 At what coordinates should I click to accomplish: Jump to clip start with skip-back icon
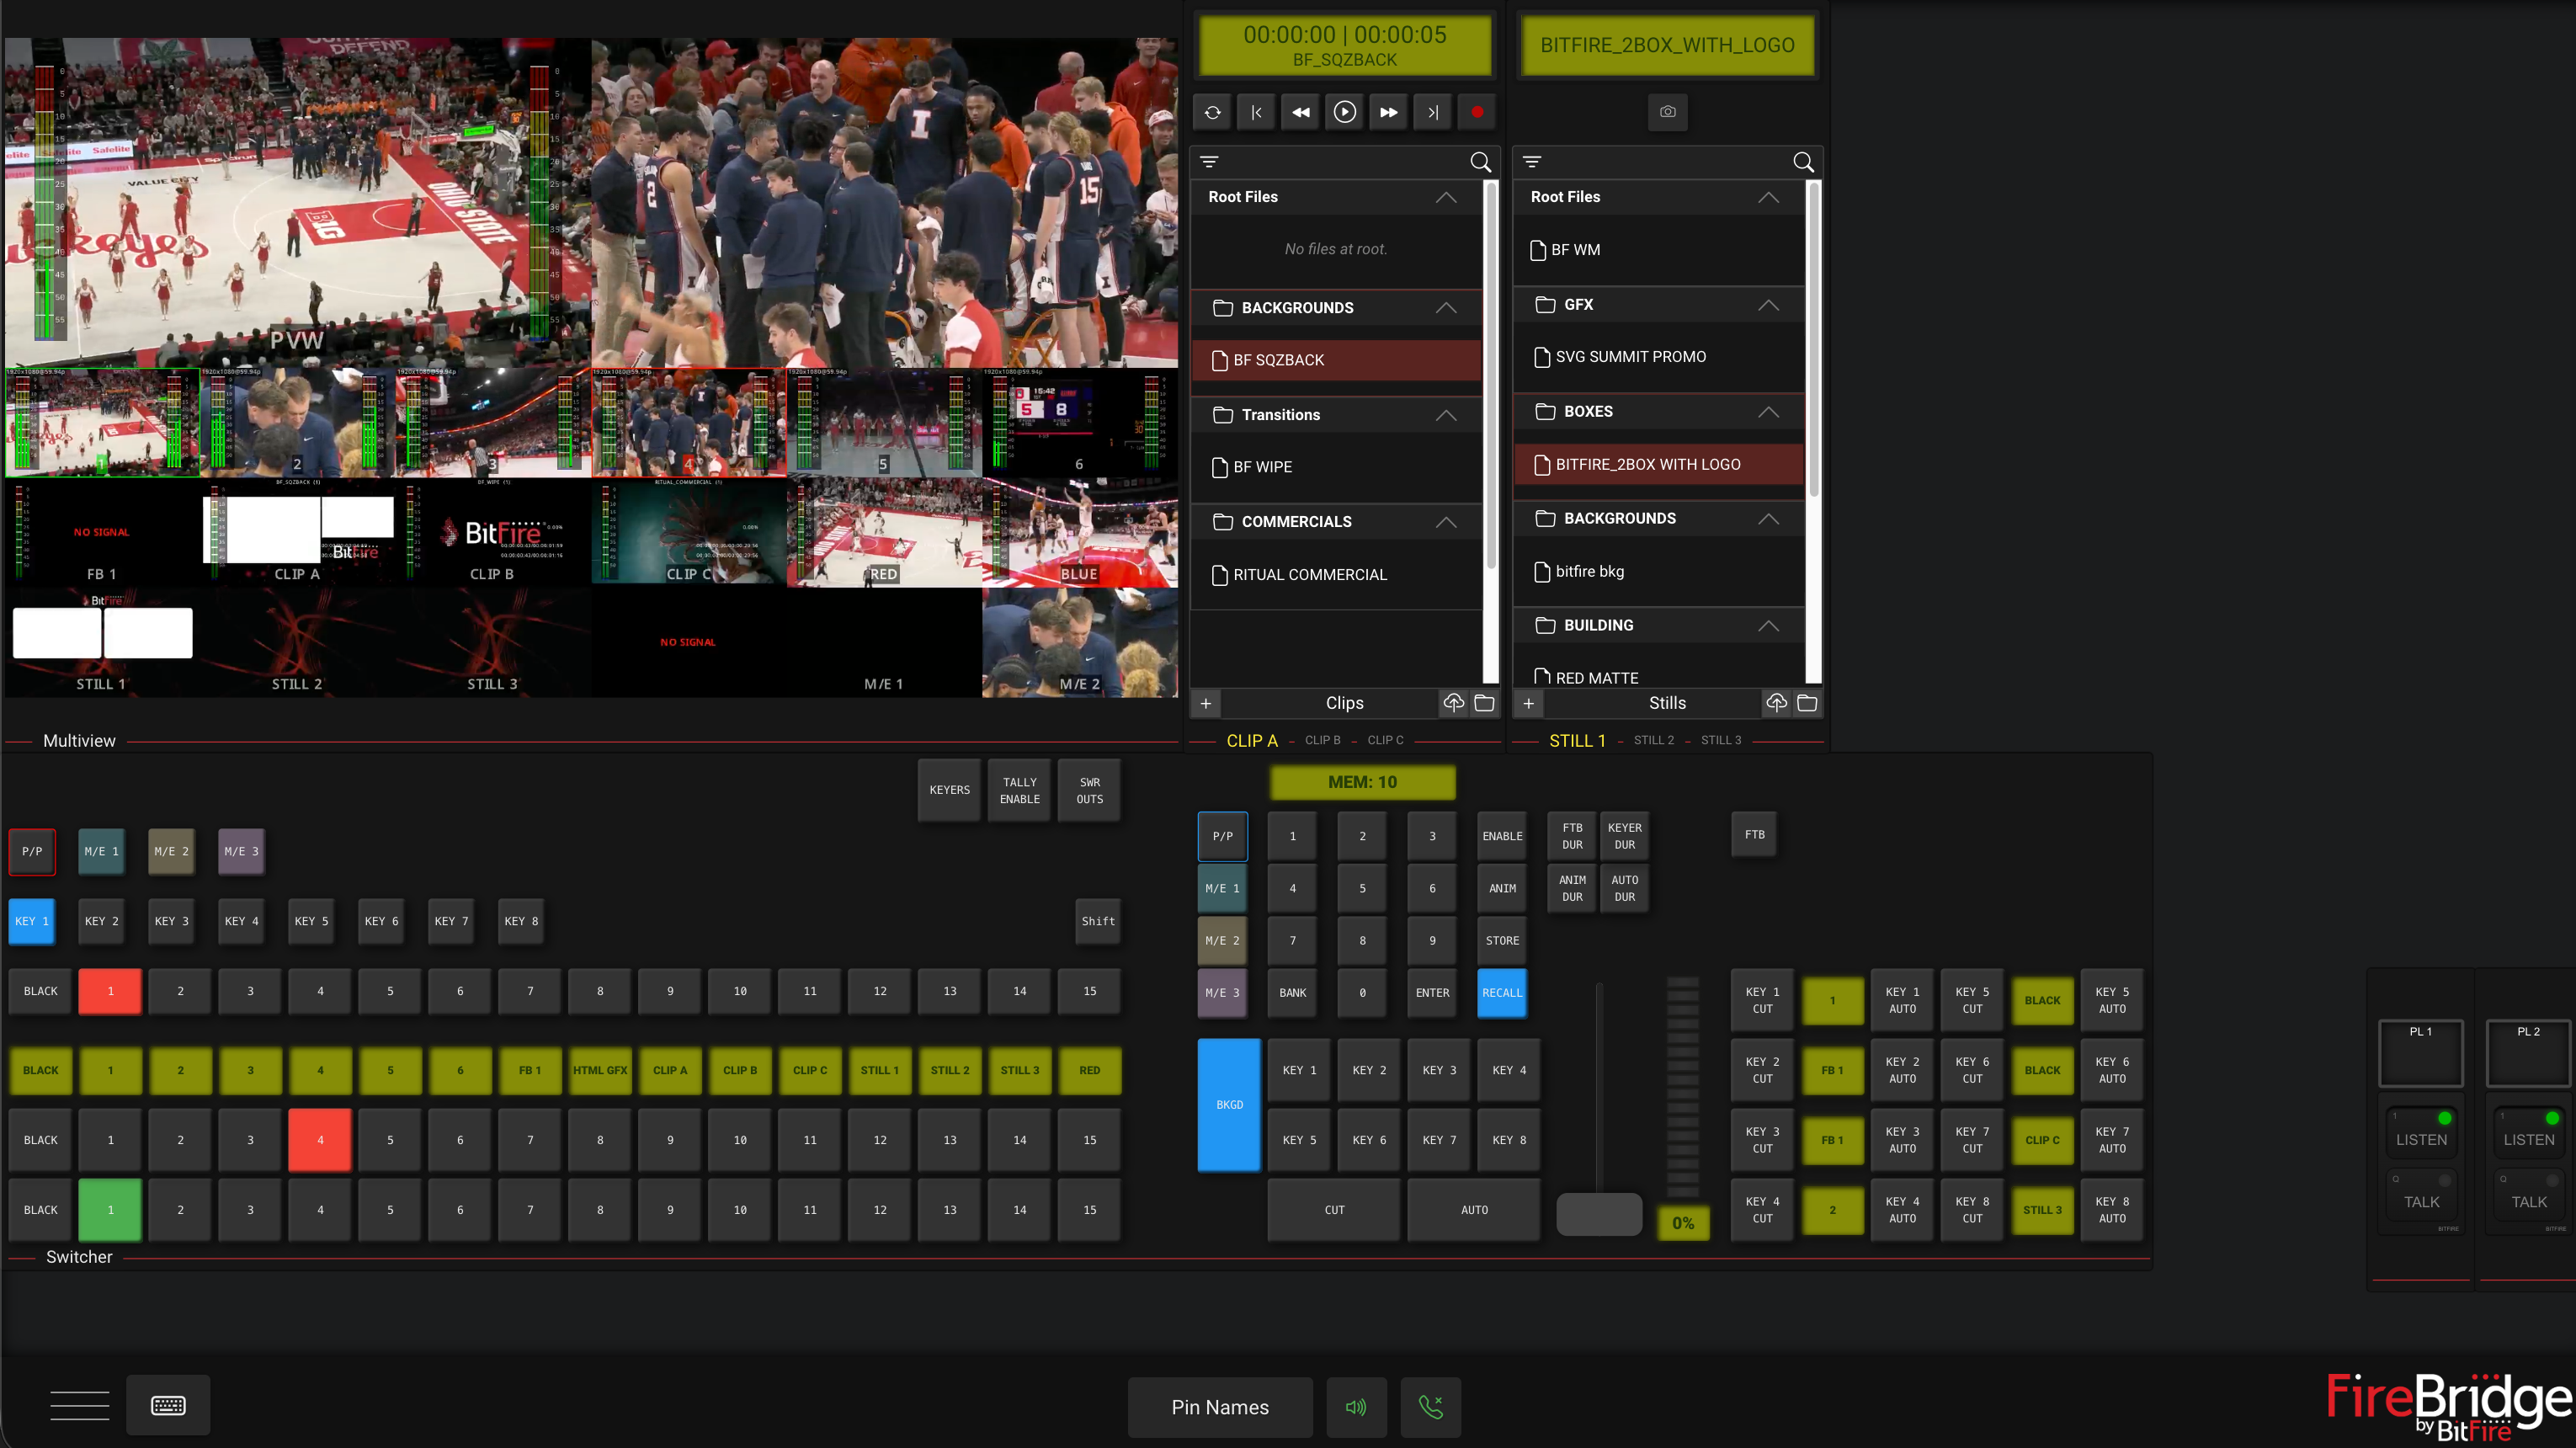pos(1256,112)
